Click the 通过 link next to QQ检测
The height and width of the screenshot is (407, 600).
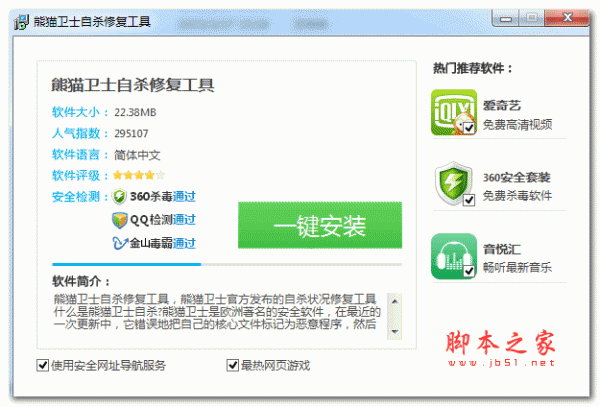pyautogui.click(x=184, y=220)
